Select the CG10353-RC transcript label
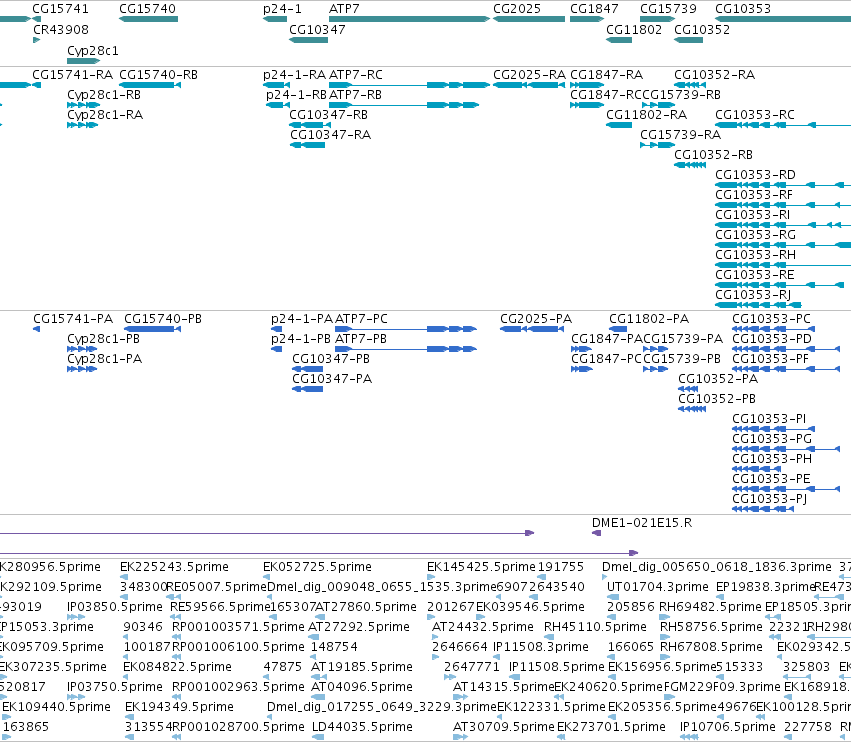 [755, 115]
